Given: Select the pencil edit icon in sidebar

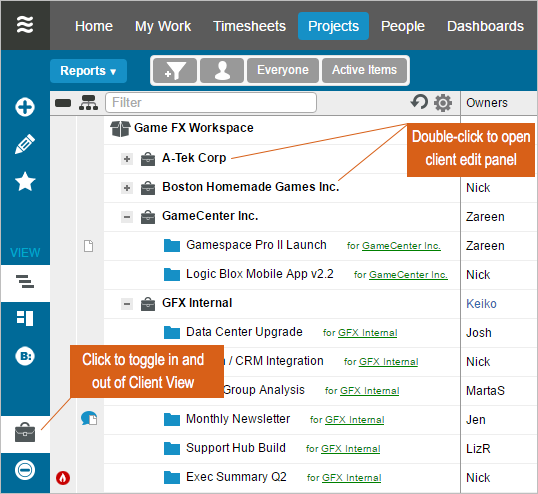Looking at the screenshot, I should tap(25, 144).
